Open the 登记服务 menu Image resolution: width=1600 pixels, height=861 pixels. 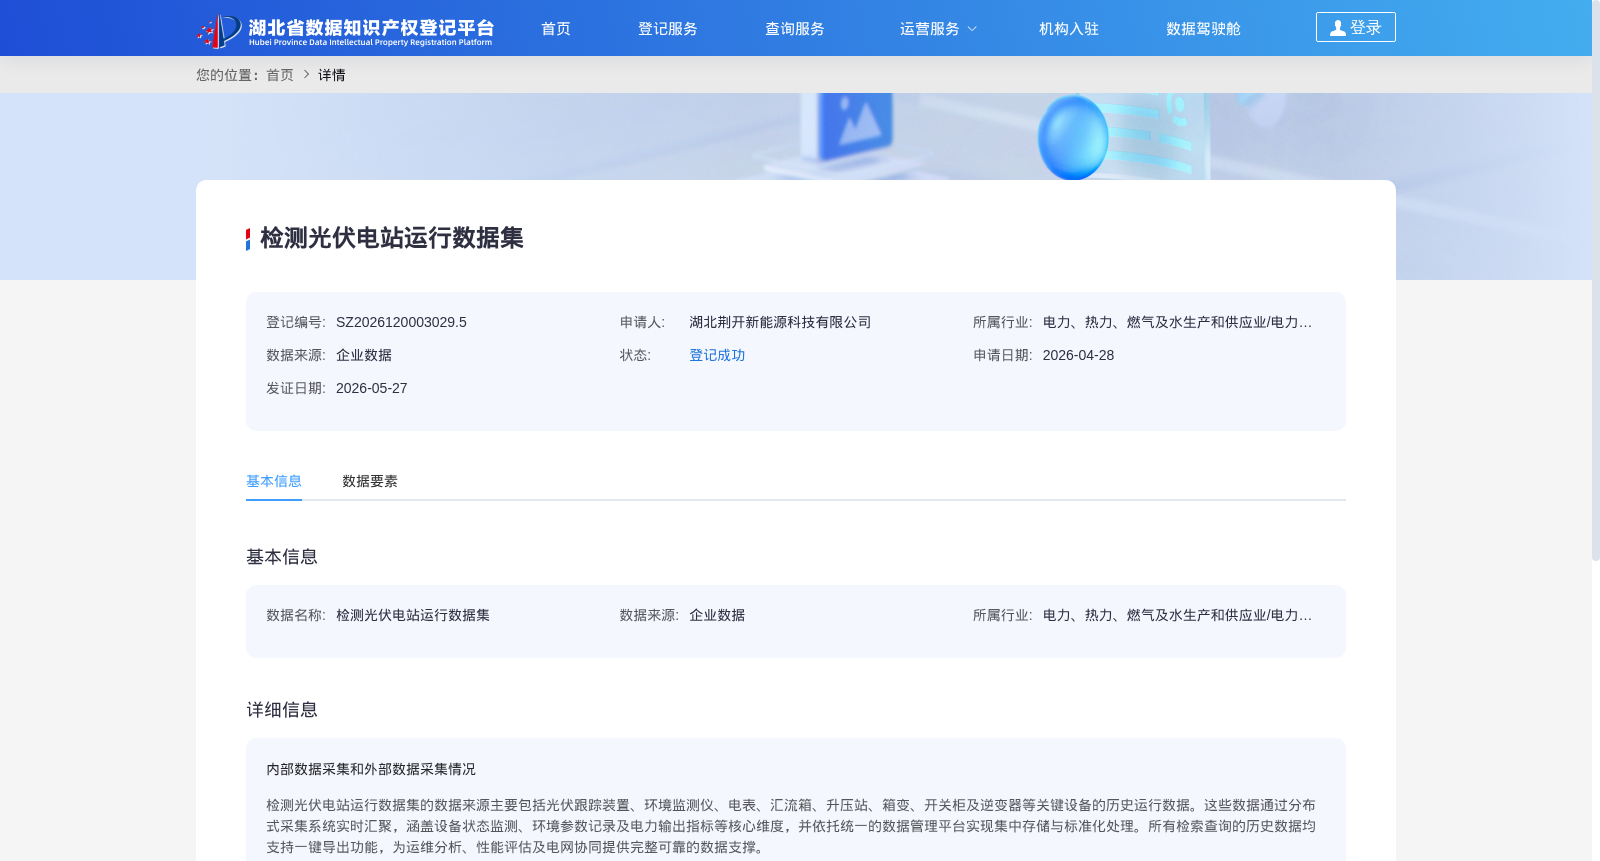tap(668, 29)
